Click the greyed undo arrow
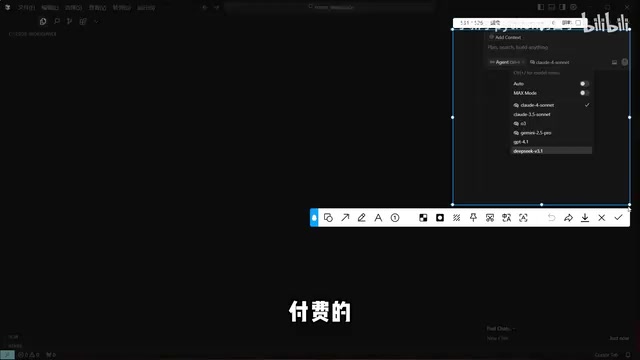The image size is (640, 360). (551, 218)
